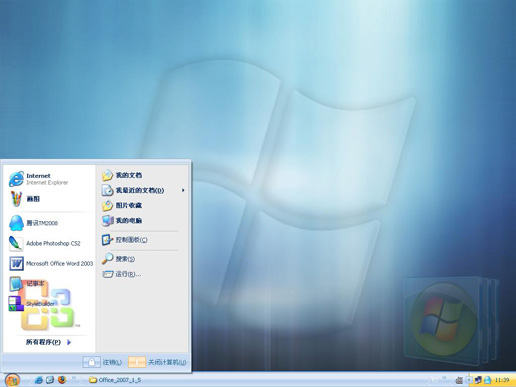Click the 我最近的文档(D) label
This screenshot has width=516, height=387.
(x=140, y=190)
